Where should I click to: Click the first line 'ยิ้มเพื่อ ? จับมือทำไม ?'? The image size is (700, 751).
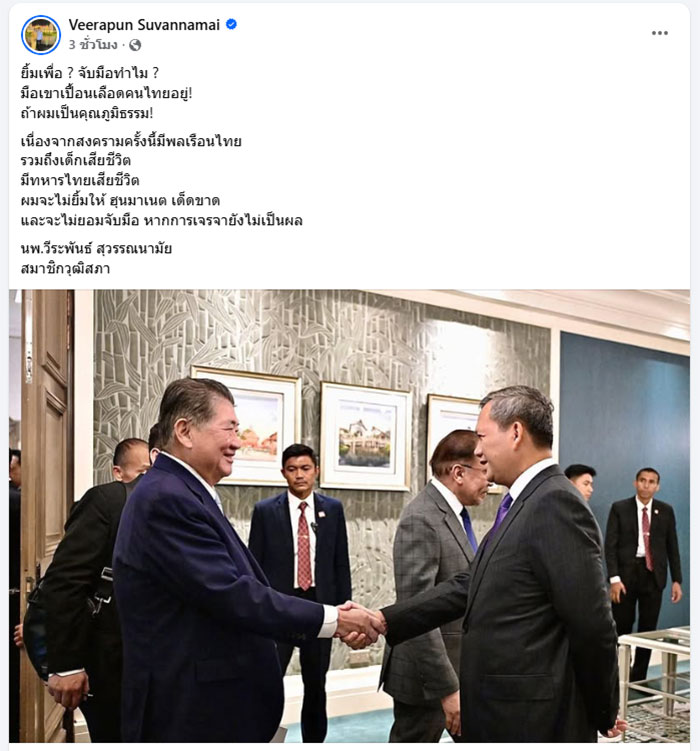90,73
